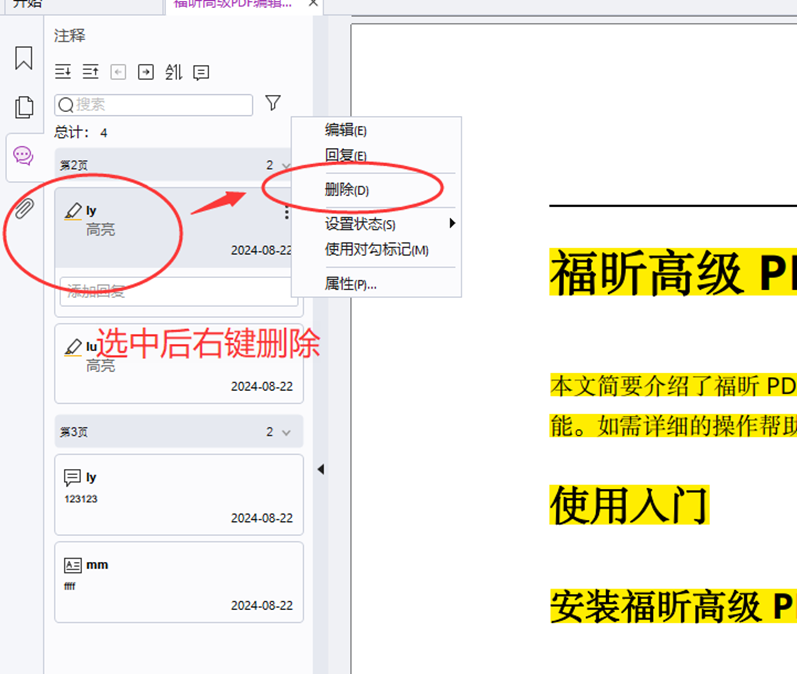Viewport: 797px width, 674px height.
Task: Choose 删除(D) from context menu
Action: pyautogui.click(x=376, y=190)
